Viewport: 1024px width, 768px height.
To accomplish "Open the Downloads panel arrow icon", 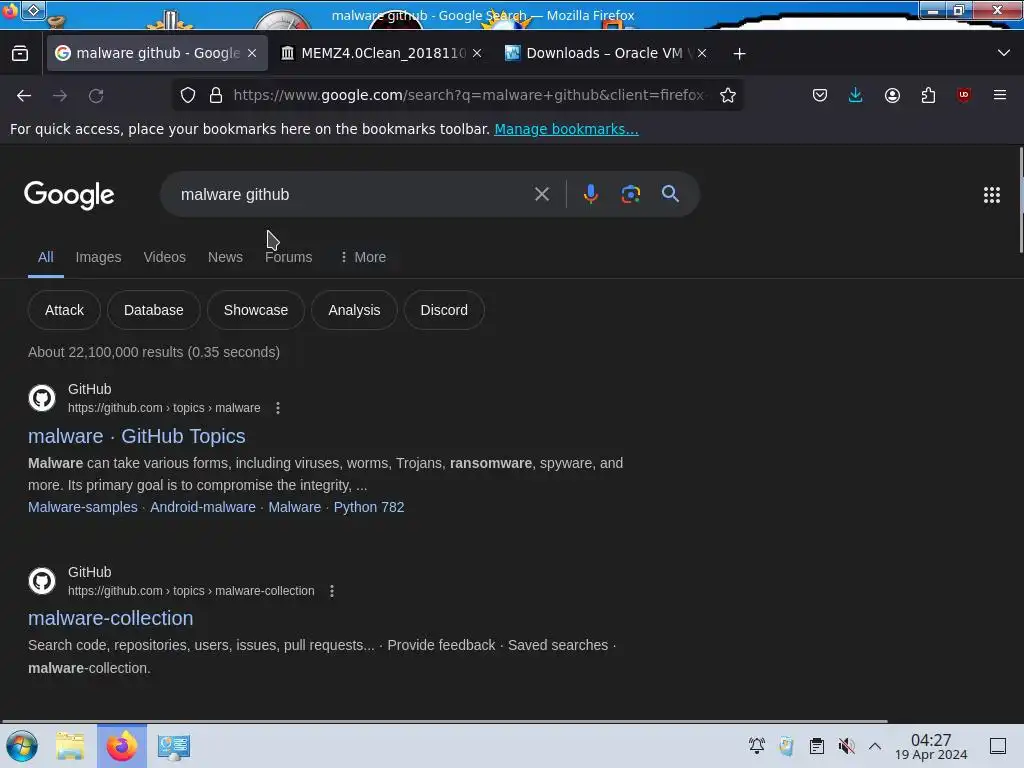I will 856,95.
